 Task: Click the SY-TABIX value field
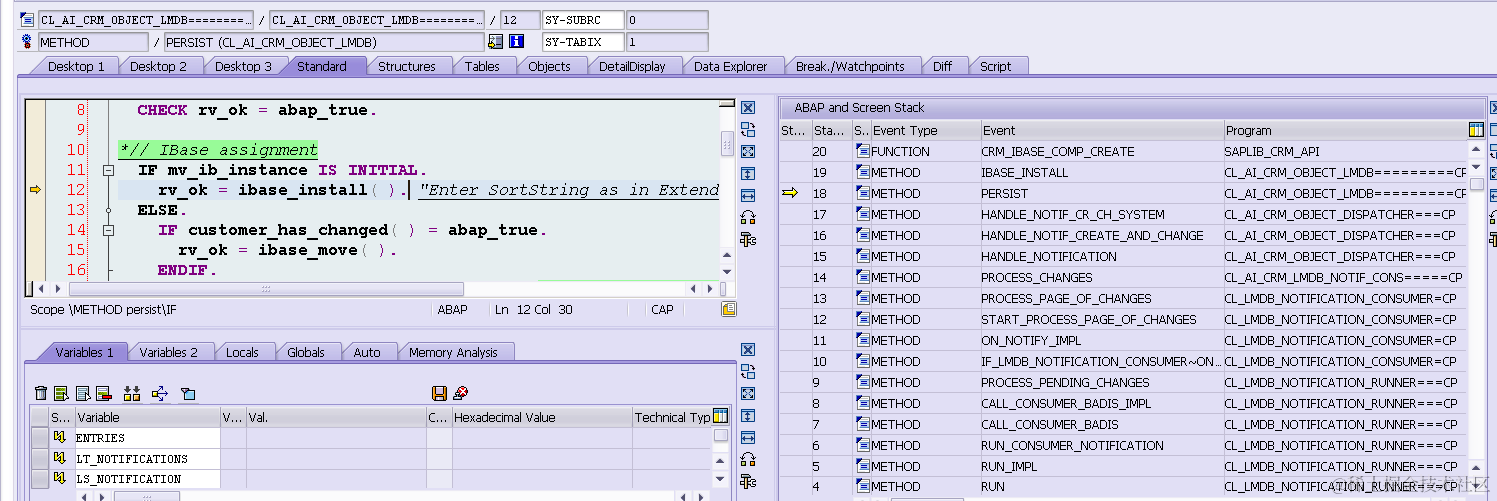[x=667, y=42]
